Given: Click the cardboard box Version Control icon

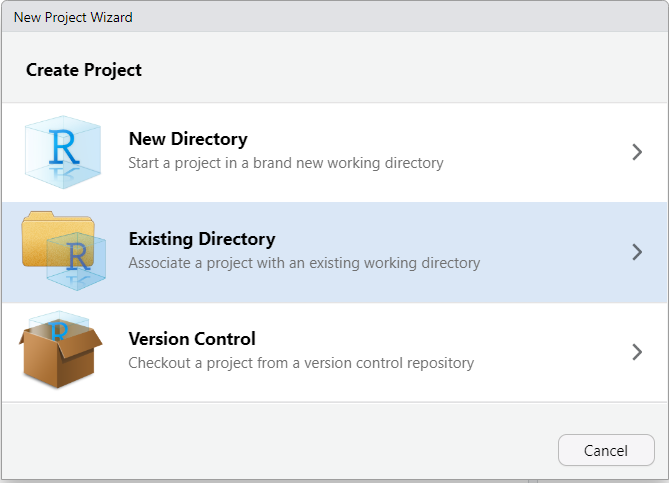Looking at the screenshot, I should click(x=60, y=357).
